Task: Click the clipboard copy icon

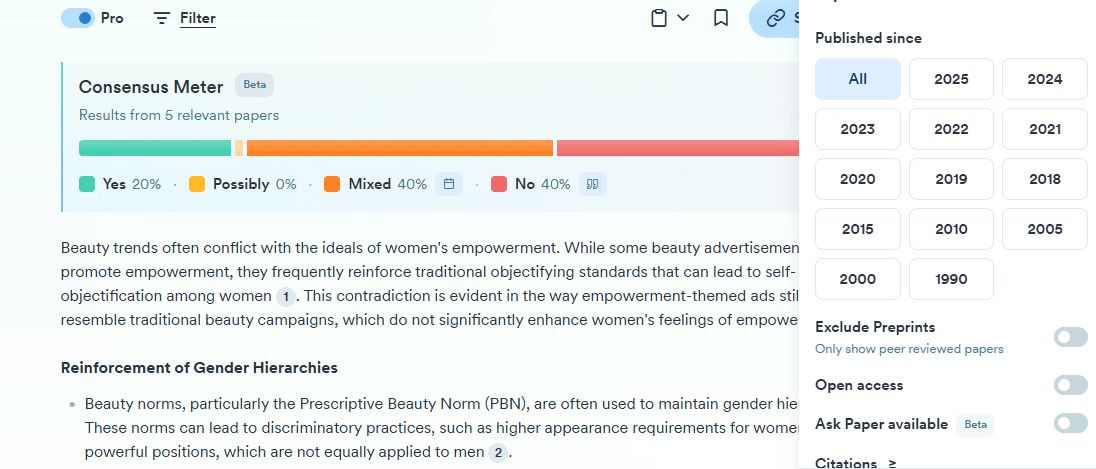Action: (x=658, y=18)
